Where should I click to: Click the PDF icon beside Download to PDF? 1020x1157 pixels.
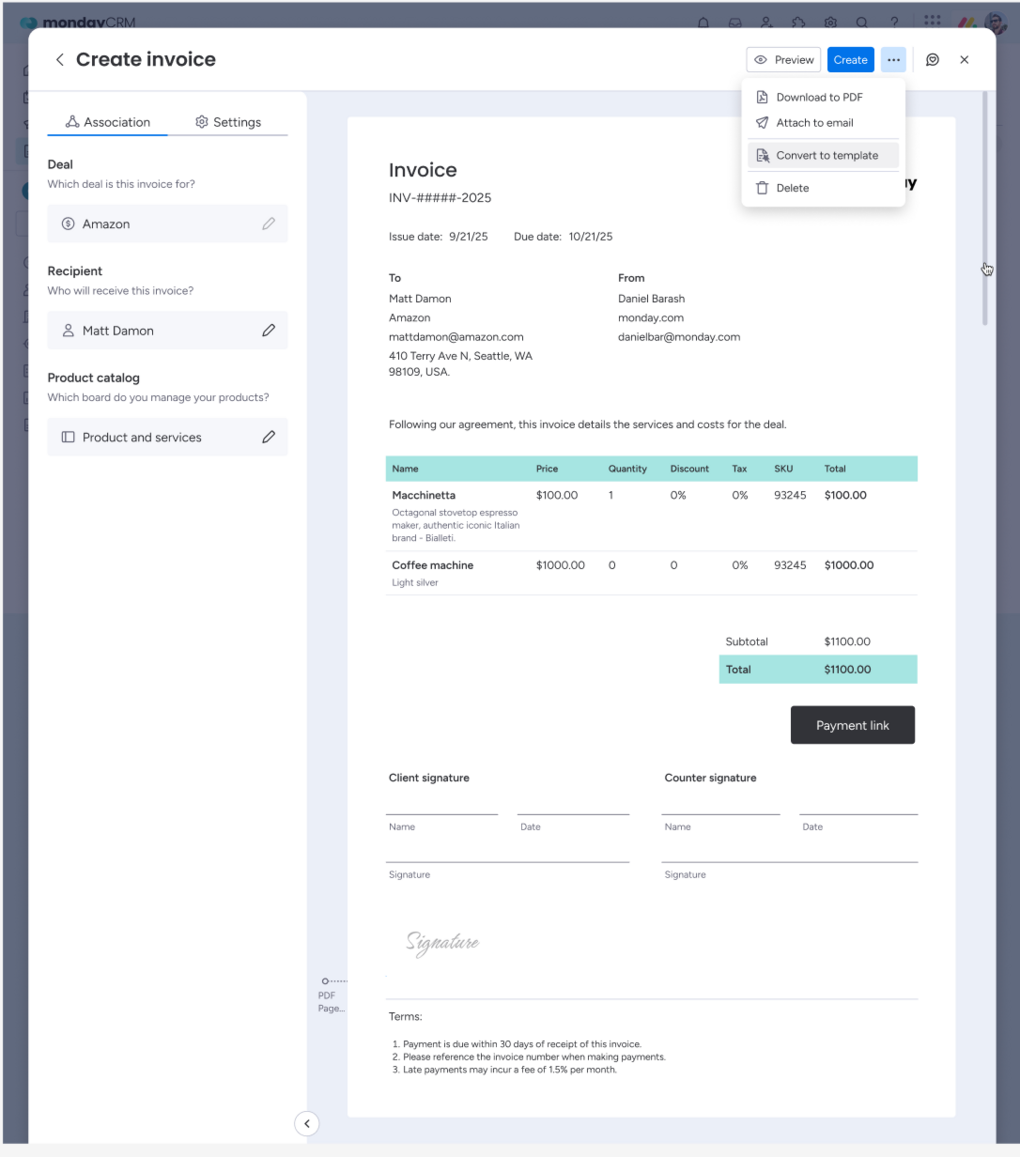tap(762, 97)
